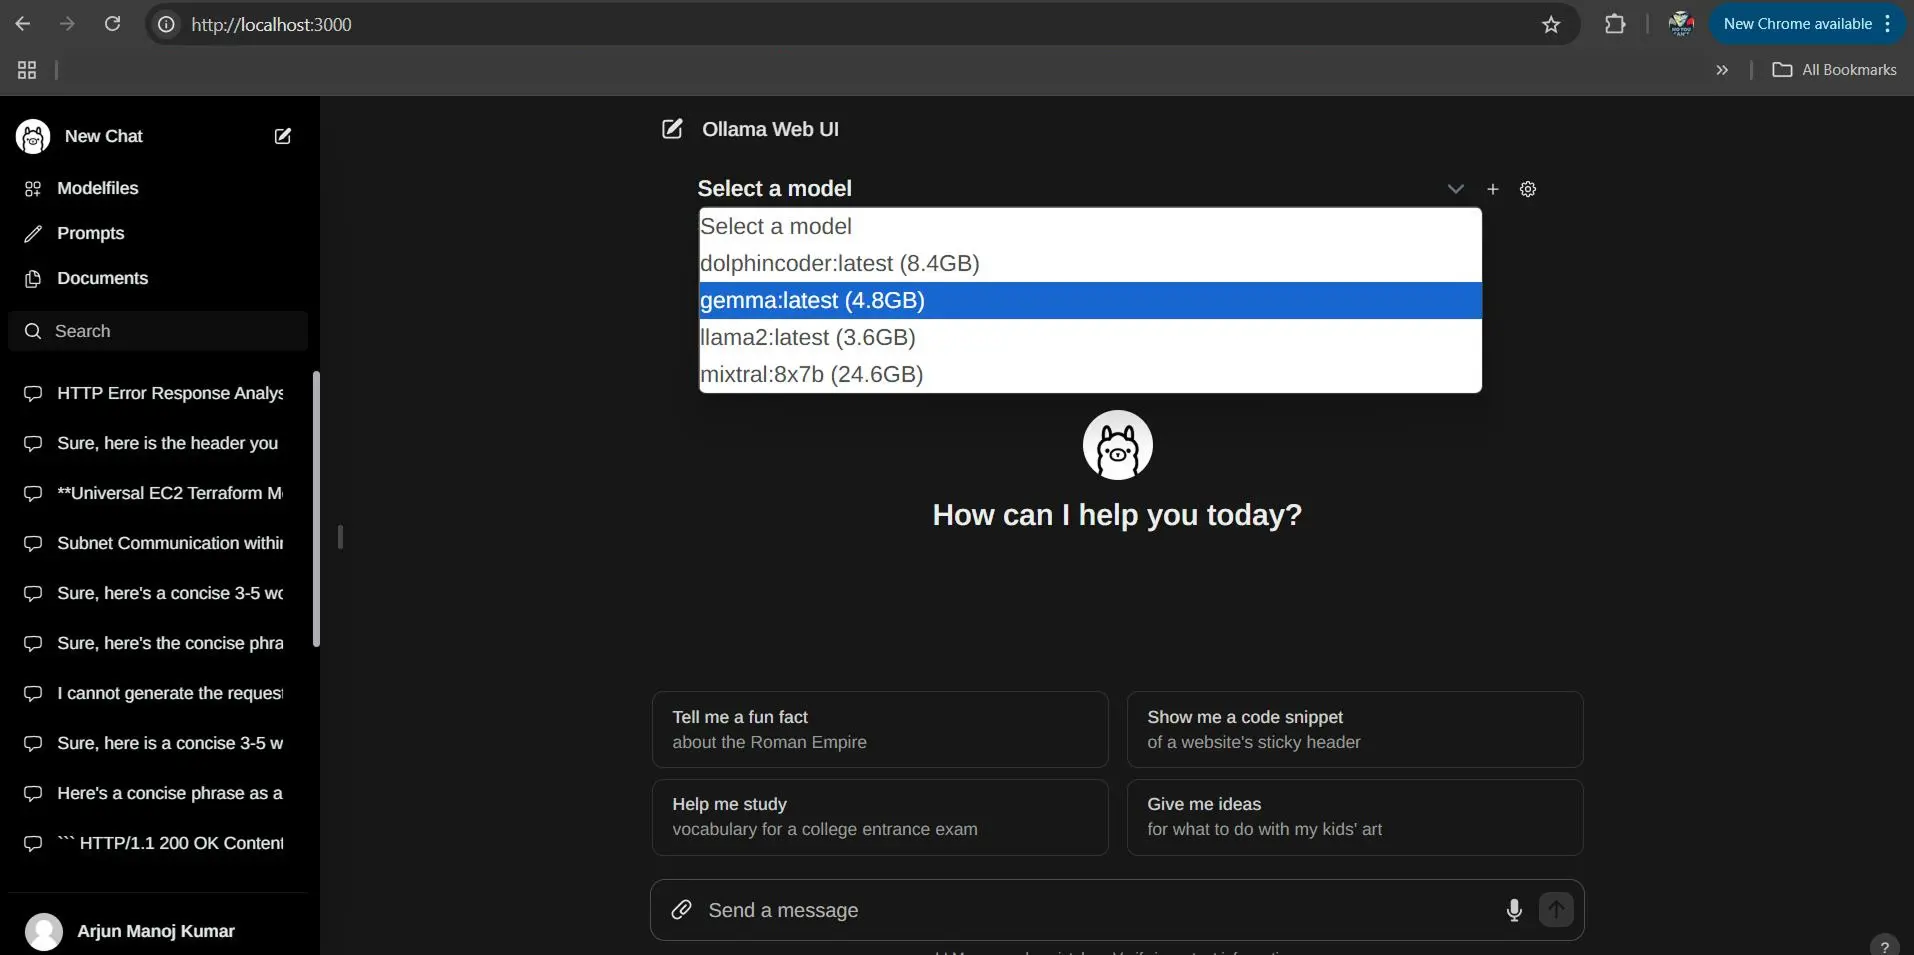The width and height of the screenshot is (1914, 955).
Task: Click the 'Tell me a fun fact' suggestion
Action: 880,730
